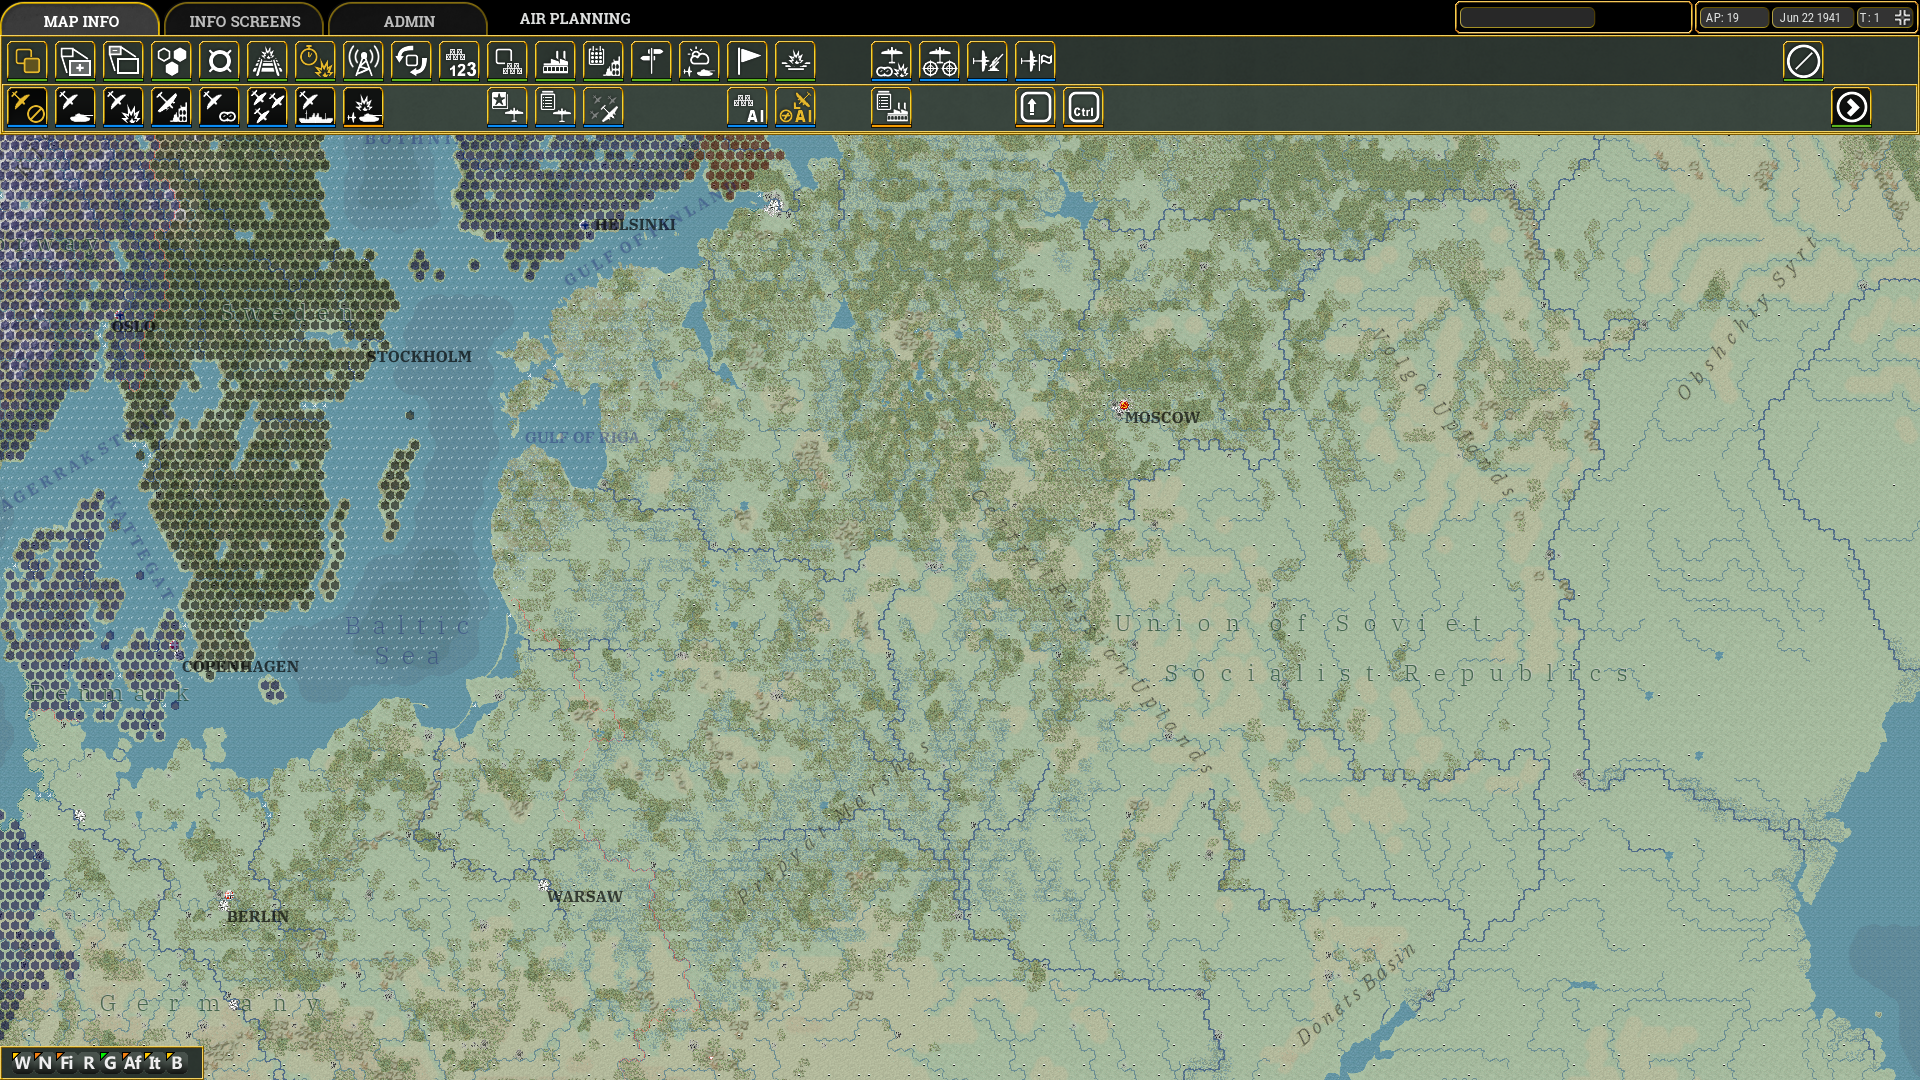Click the stopwatch with explosion icon
This screenshot has height=1080, width=1920.
[x=315, y=61]
